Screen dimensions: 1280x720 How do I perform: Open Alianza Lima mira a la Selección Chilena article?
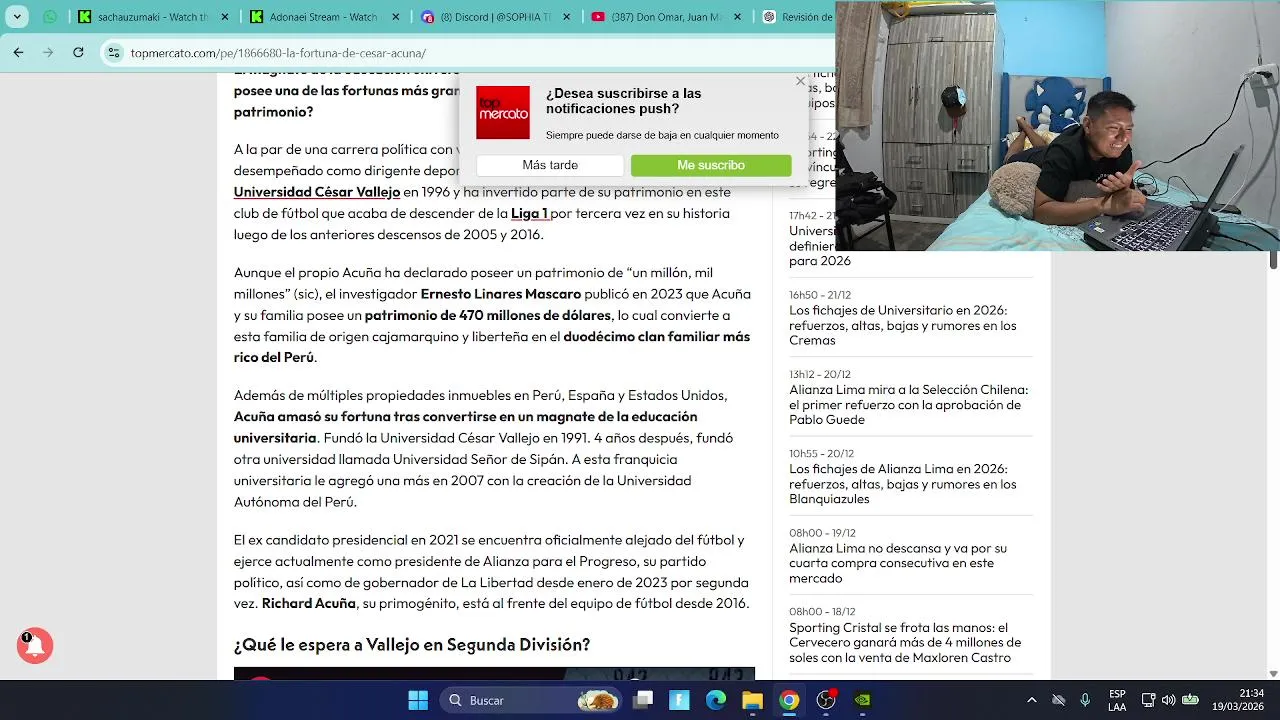908,404
